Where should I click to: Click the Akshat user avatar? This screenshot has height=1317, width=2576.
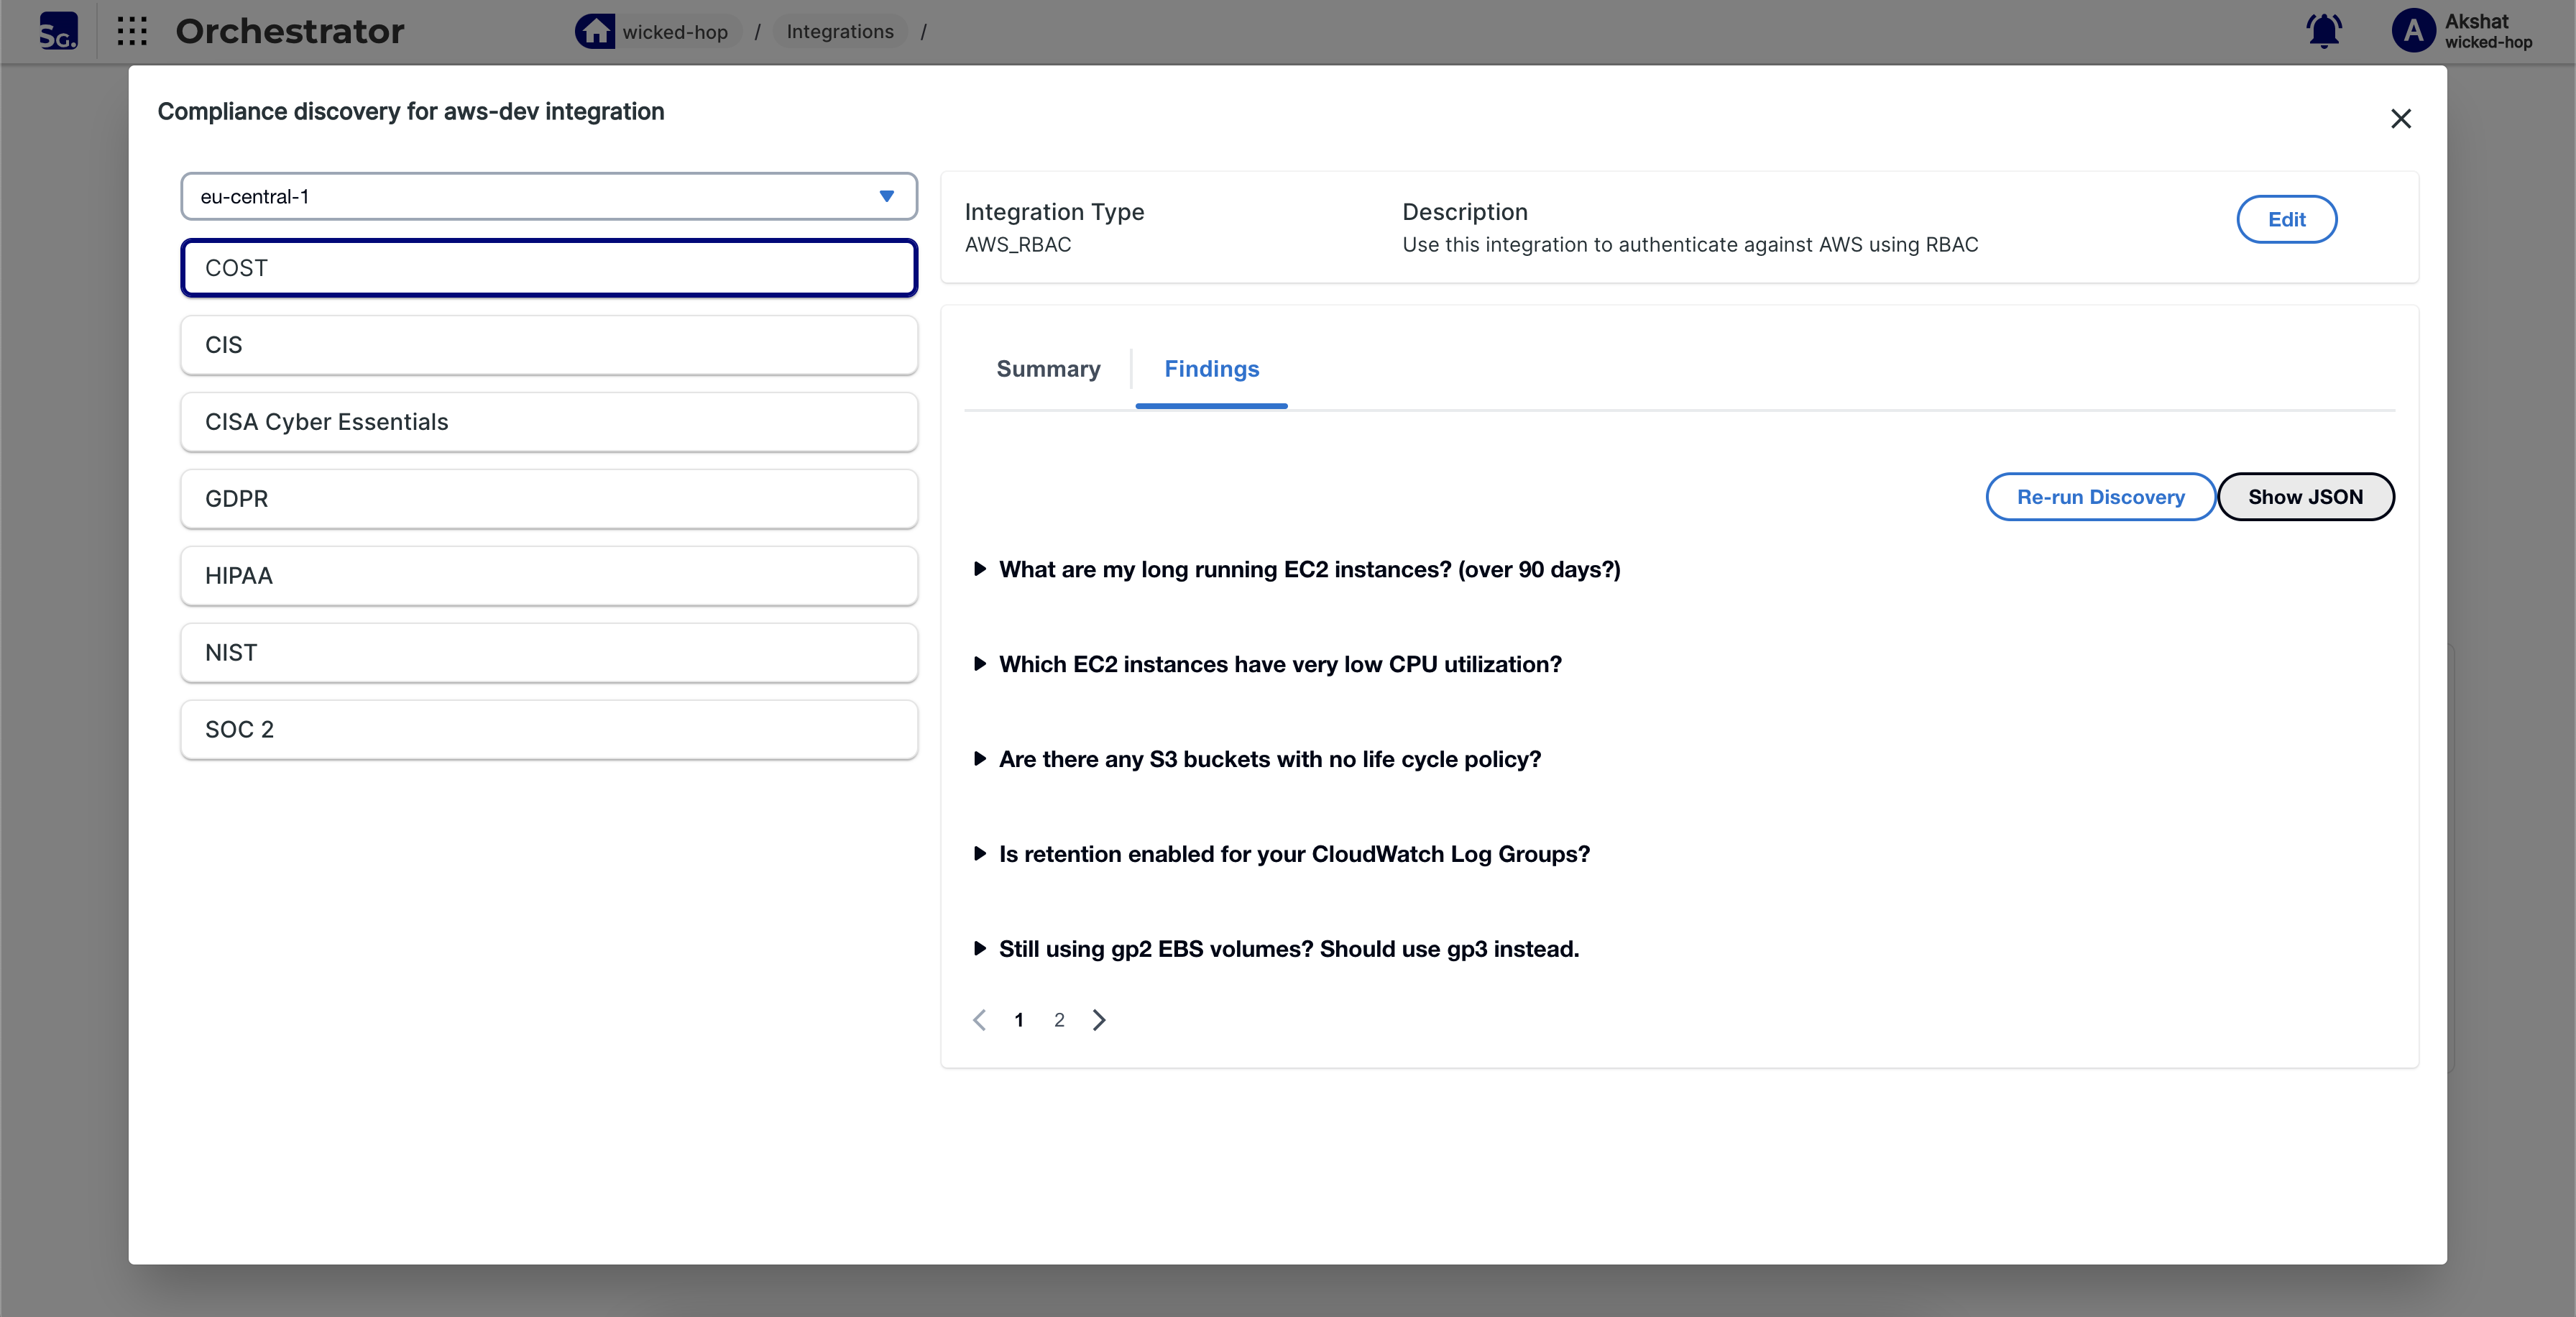2413,31
